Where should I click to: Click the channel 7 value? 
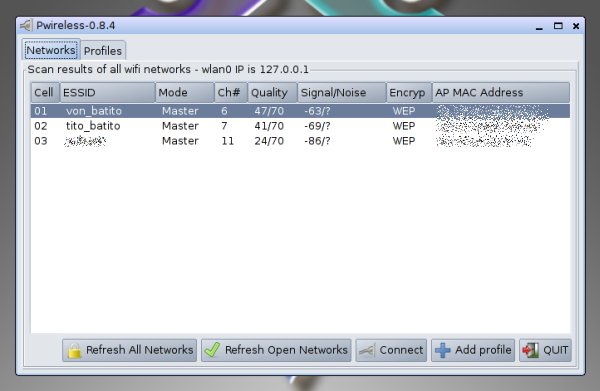point(224,126)
